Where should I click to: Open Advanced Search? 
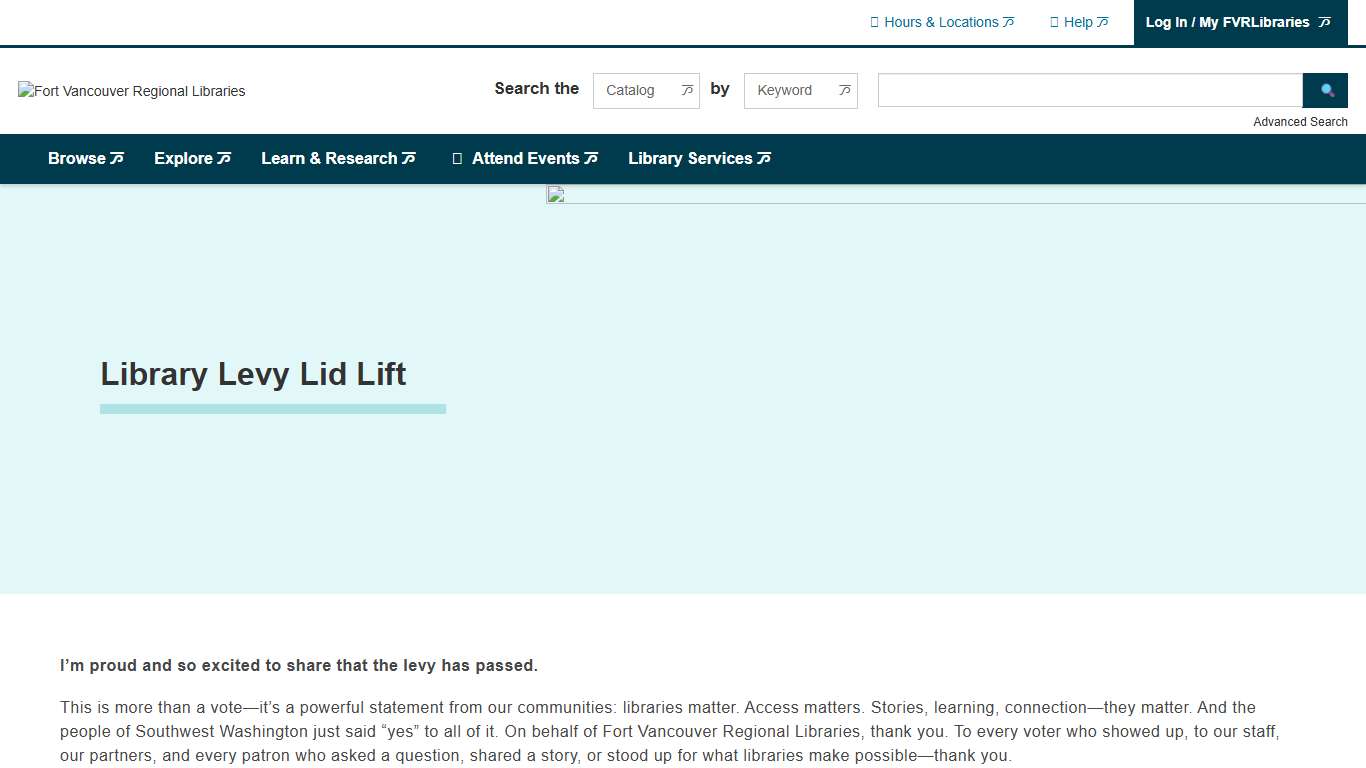pyautogui.click(x=1300, y=121)
